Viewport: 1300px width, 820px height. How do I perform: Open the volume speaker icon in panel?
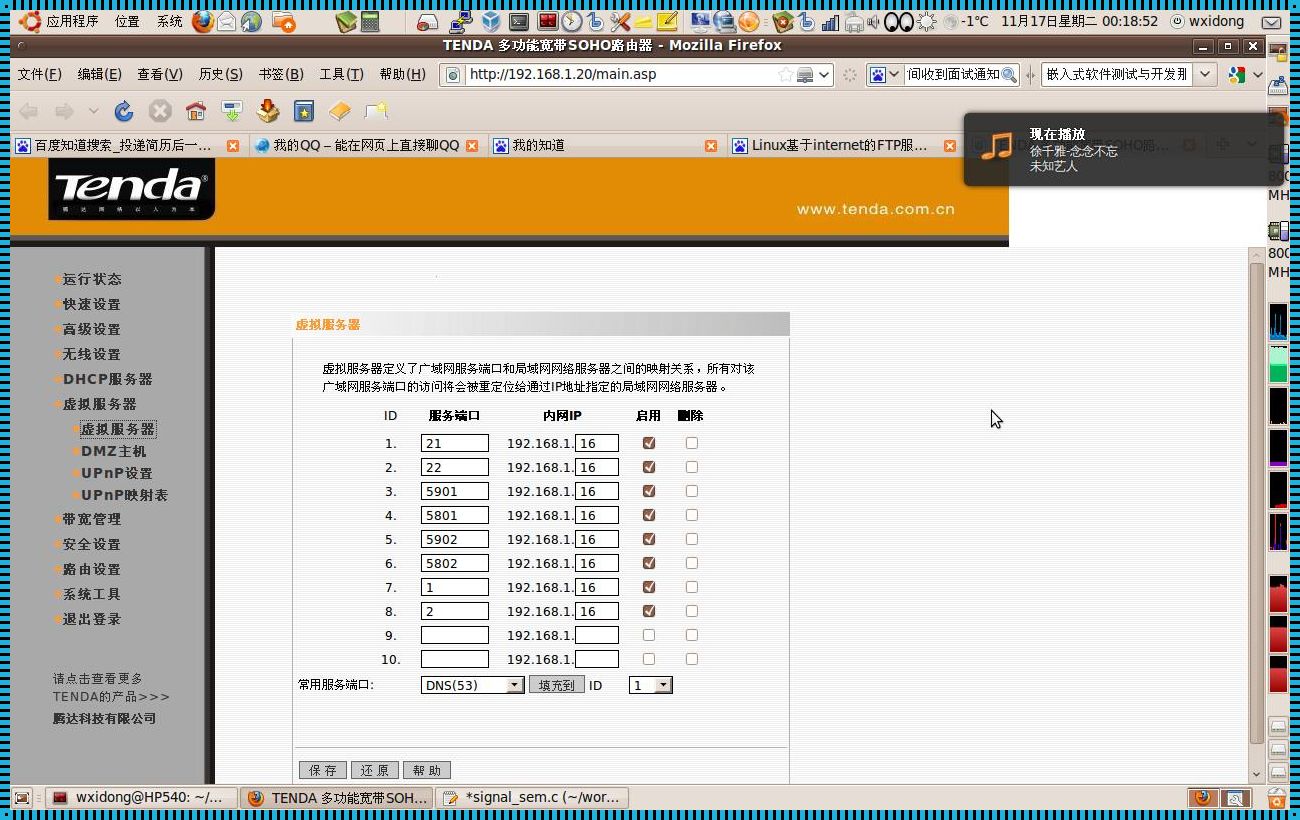[x=875, y=21]
